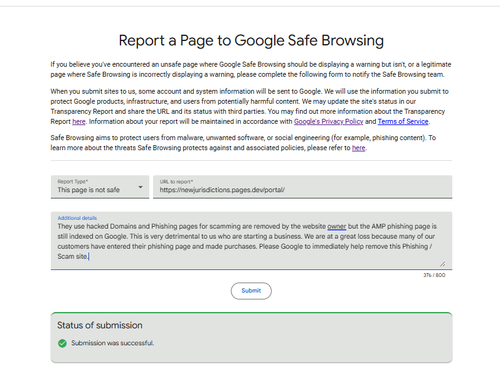
Task: Open the Terms of Service link
Action: pos(403,121)
